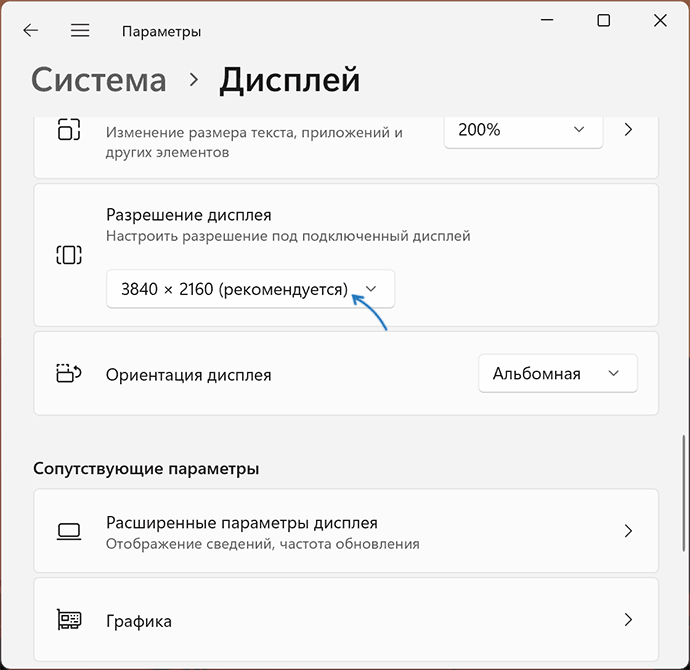Open Расширенные параметры дисплея by its label

tap(241, 523)
